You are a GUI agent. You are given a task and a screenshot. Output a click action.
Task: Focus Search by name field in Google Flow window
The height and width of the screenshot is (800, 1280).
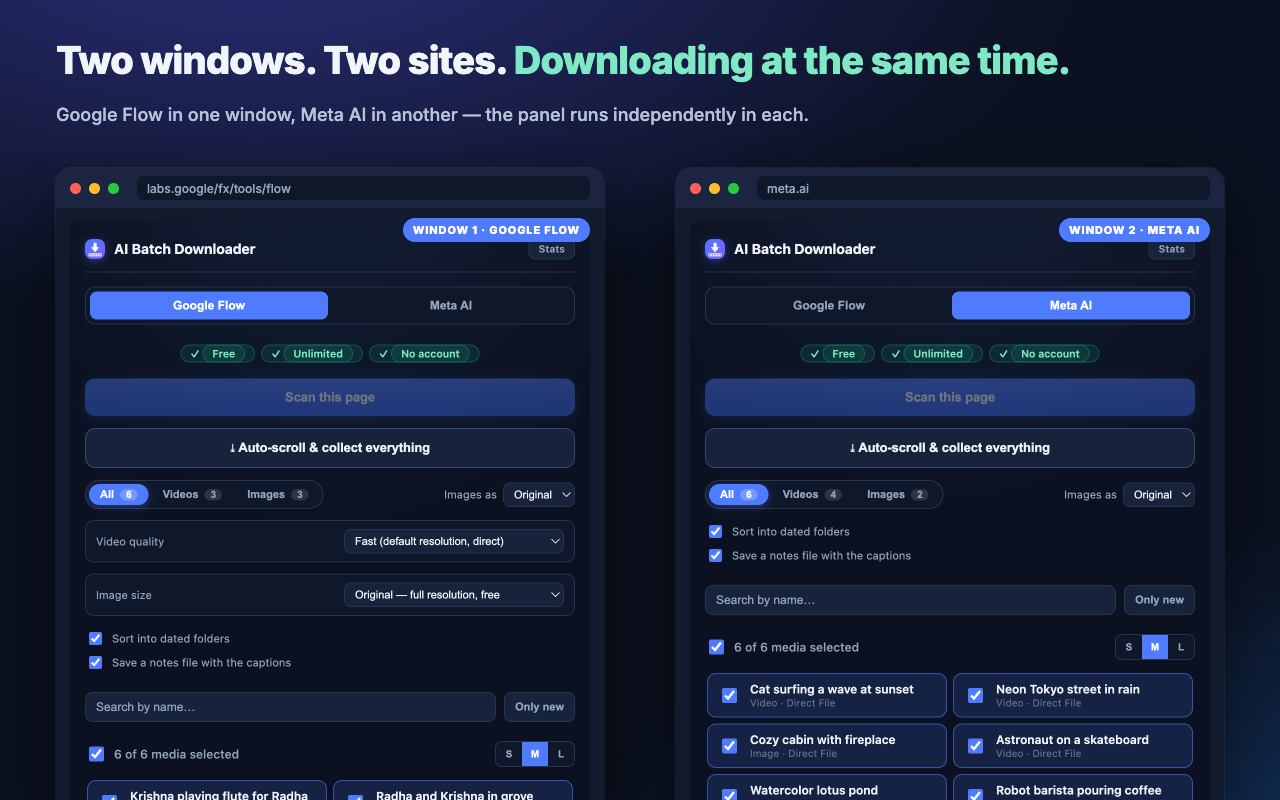[x=290, y=707]
